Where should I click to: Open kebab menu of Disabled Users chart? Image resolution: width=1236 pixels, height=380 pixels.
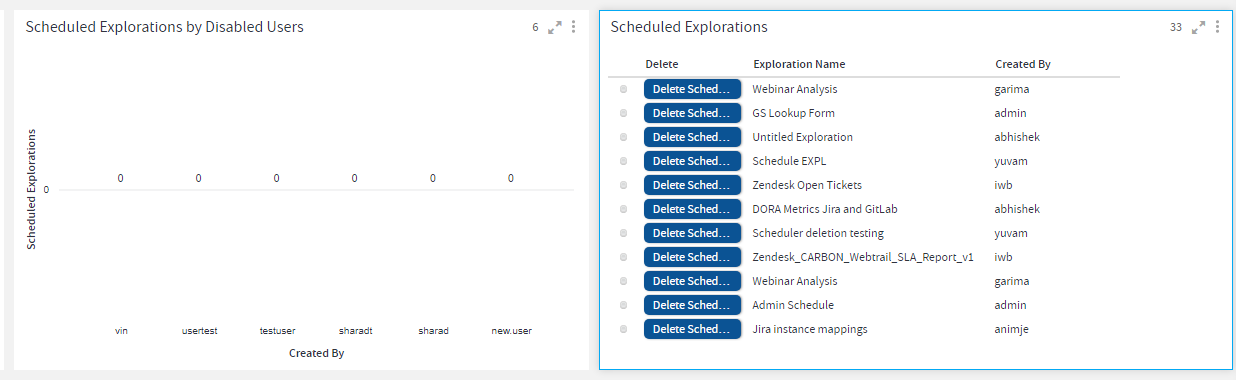click(573, 27)
